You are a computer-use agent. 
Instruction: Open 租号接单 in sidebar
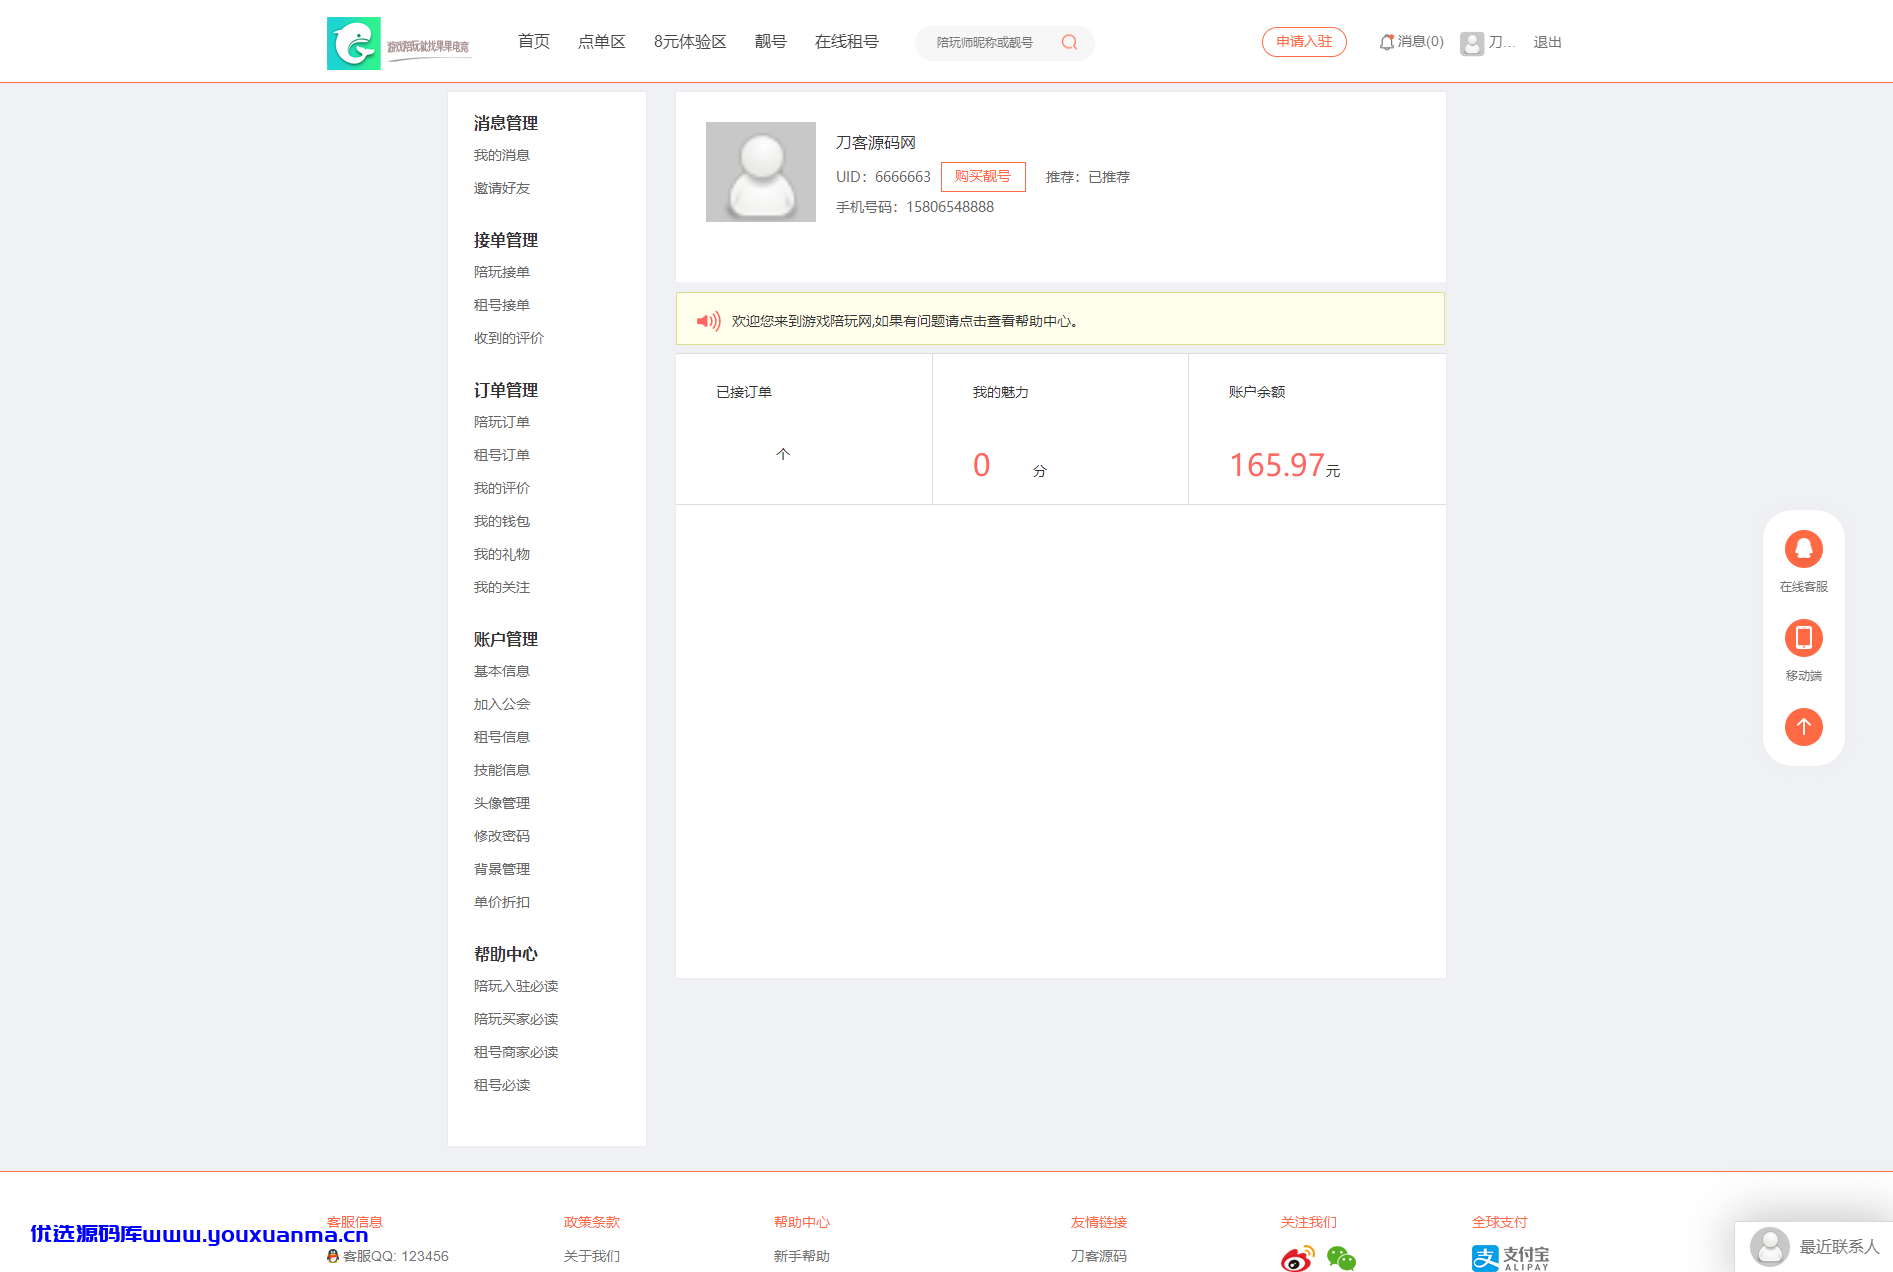(502, 305)
